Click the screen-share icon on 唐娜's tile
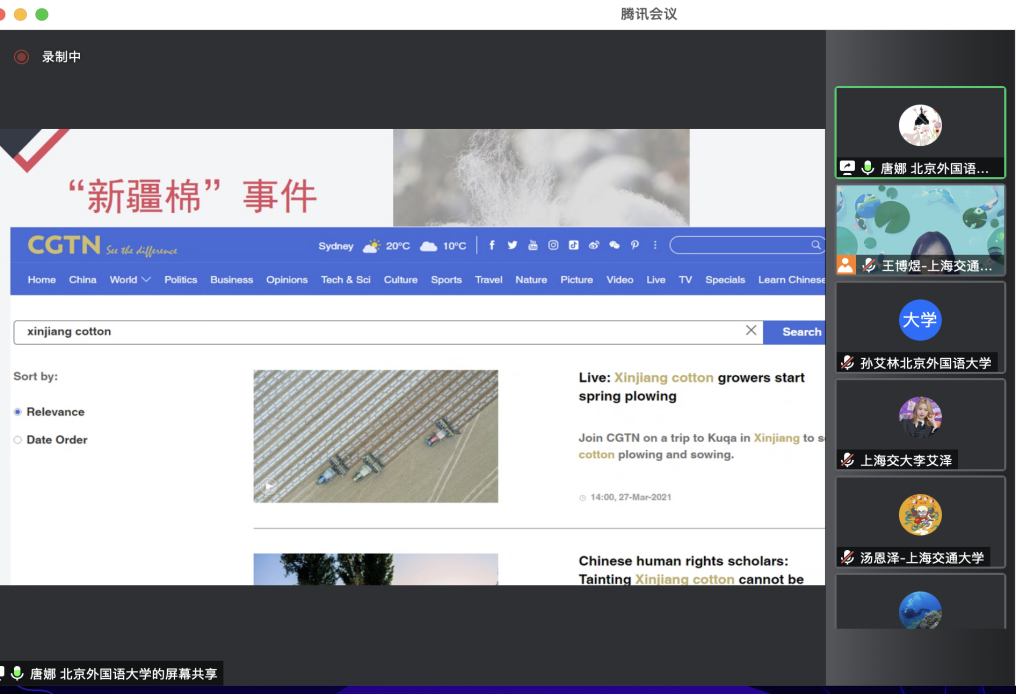 (848, 168)
